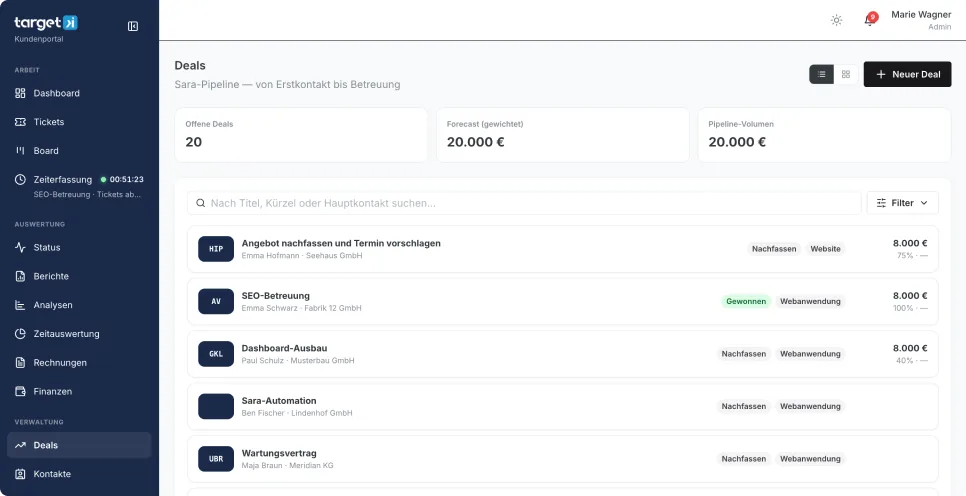Open deal Angebot nachfassen und Termin vorschlagen
966x496 pixels.
coord(562,249)
